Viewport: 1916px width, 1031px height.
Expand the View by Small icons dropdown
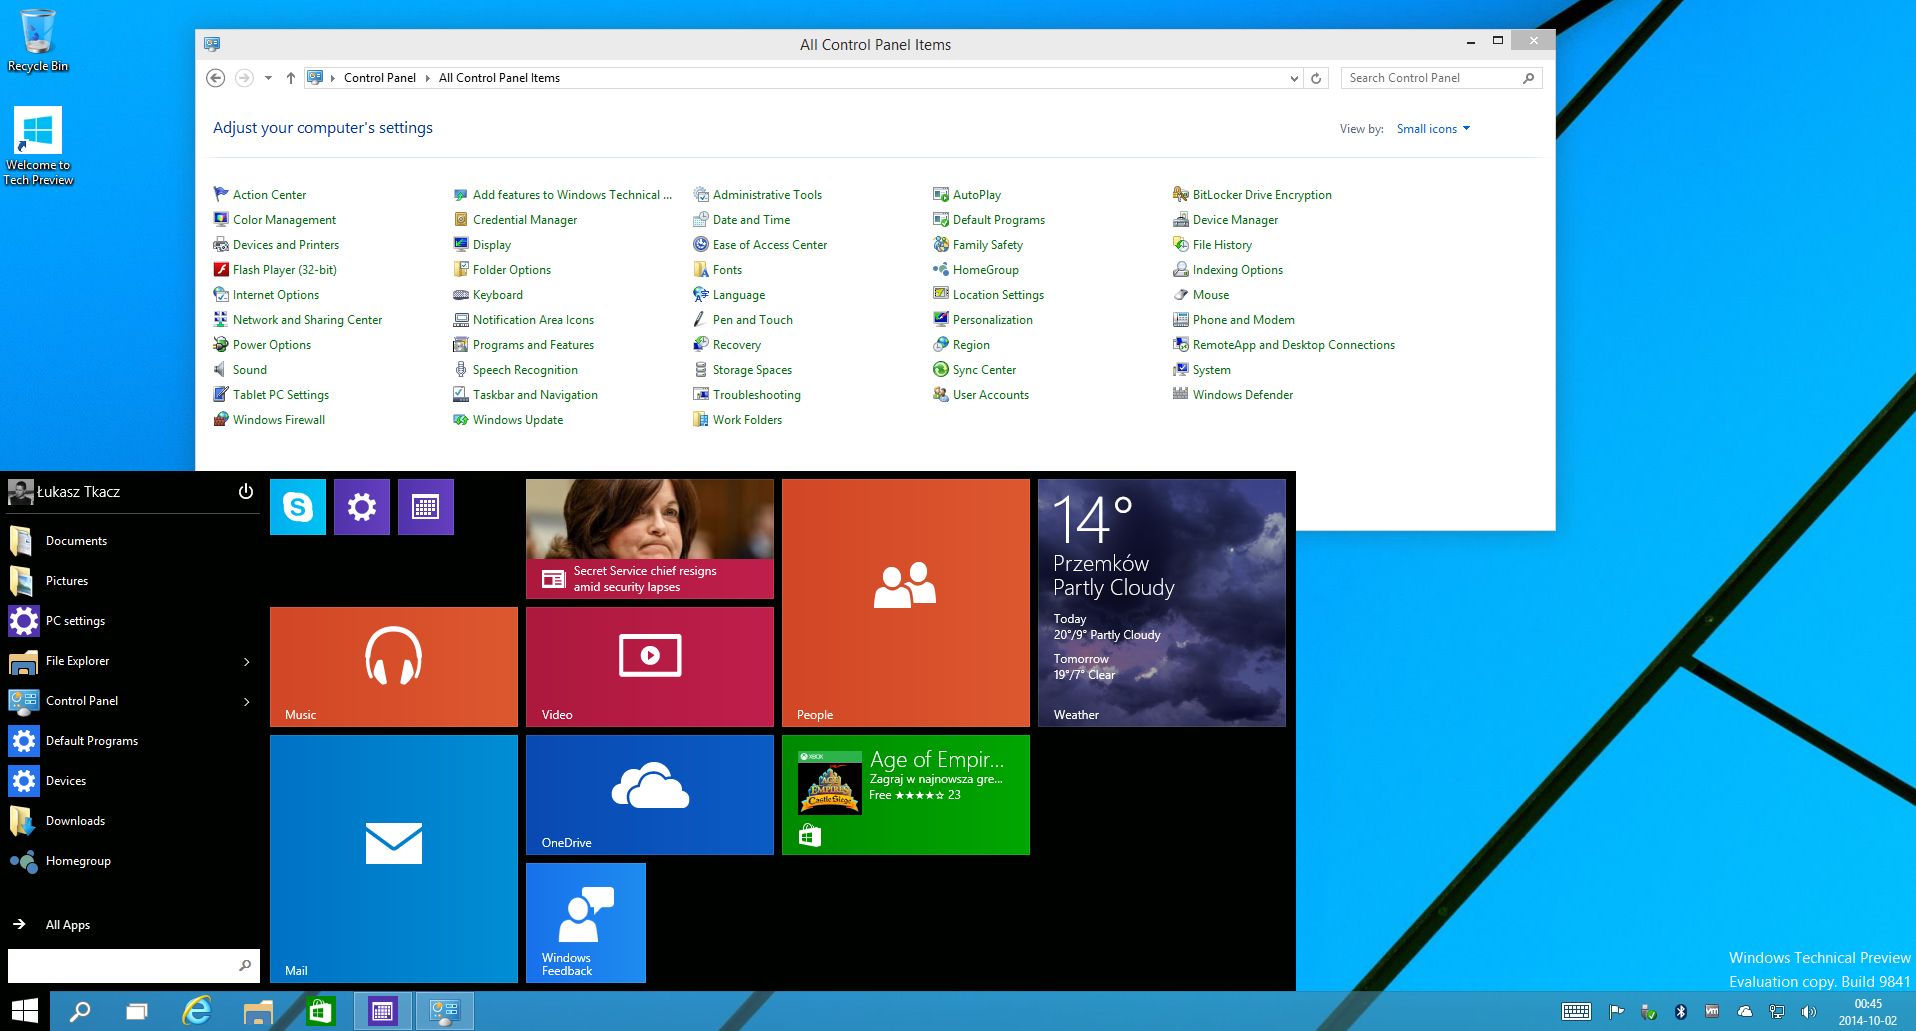1433,129
